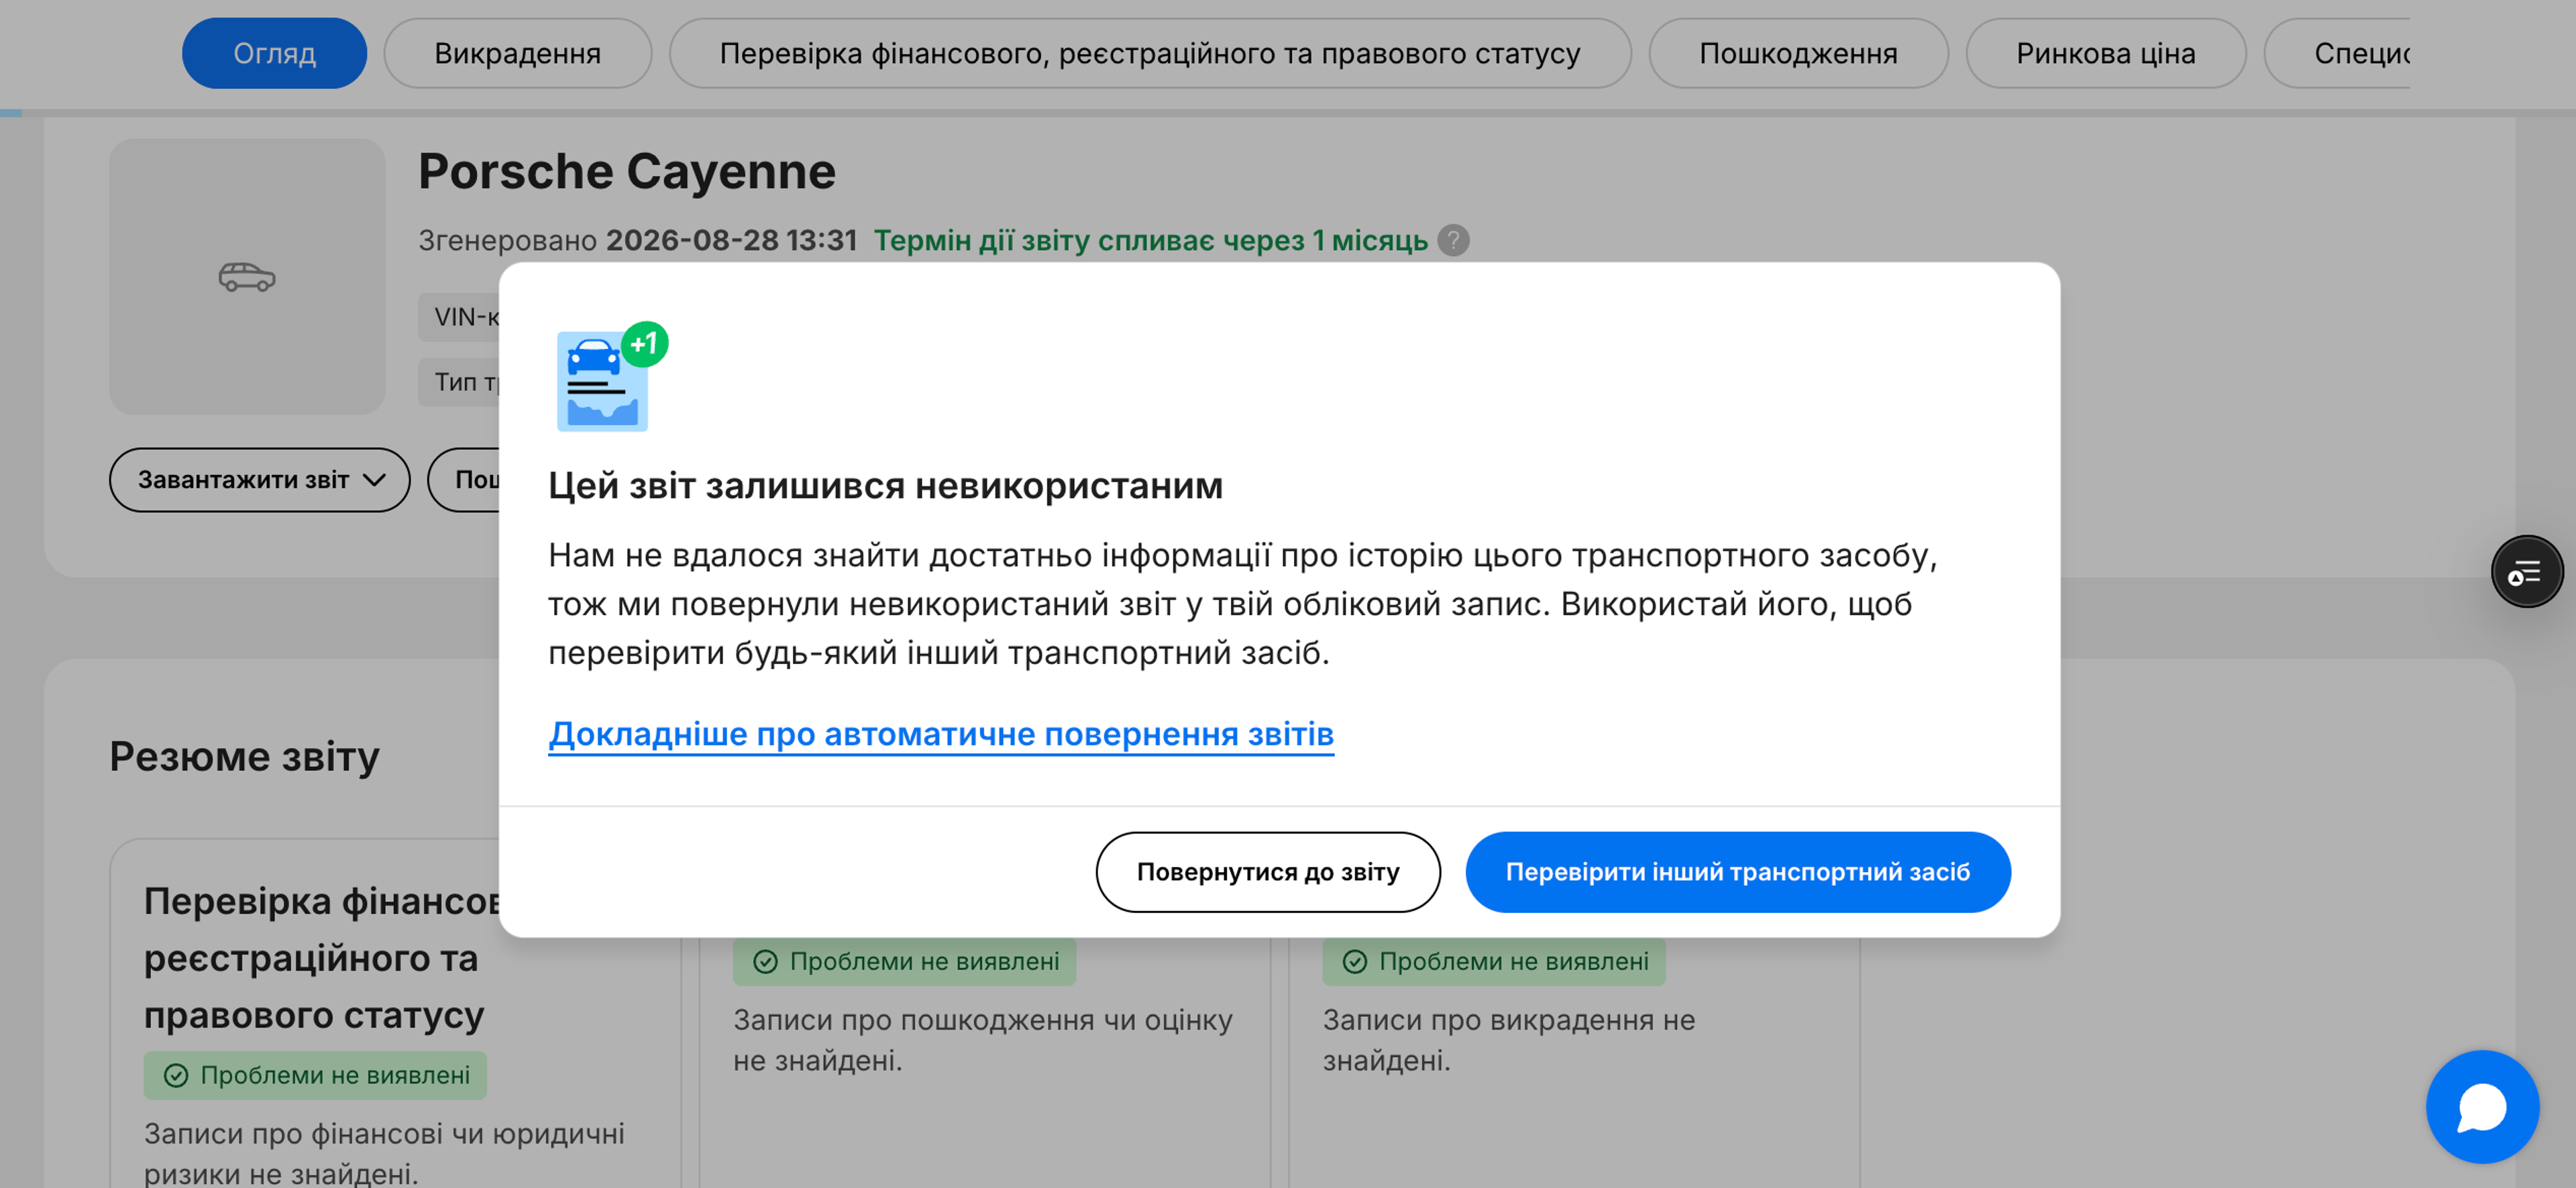Open the floating table of contents icon

[2526, 572]
